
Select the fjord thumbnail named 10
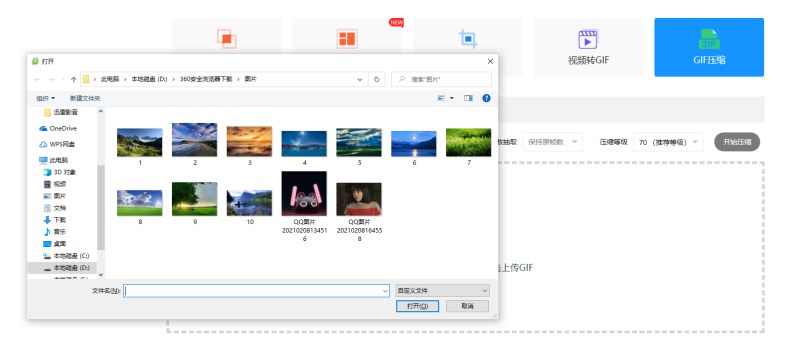point(249,203)
